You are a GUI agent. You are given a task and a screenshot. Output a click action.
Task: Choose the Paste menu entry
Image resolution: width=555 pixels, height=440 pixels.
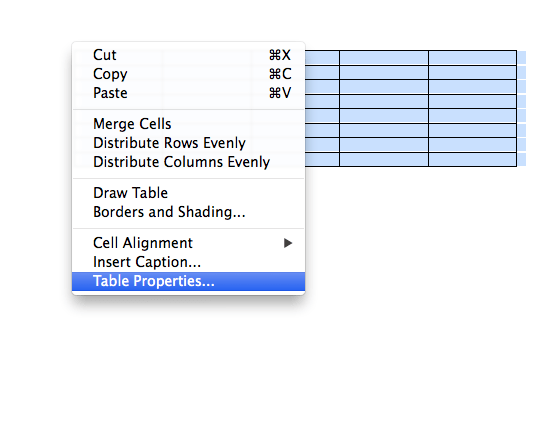(188, 93)
